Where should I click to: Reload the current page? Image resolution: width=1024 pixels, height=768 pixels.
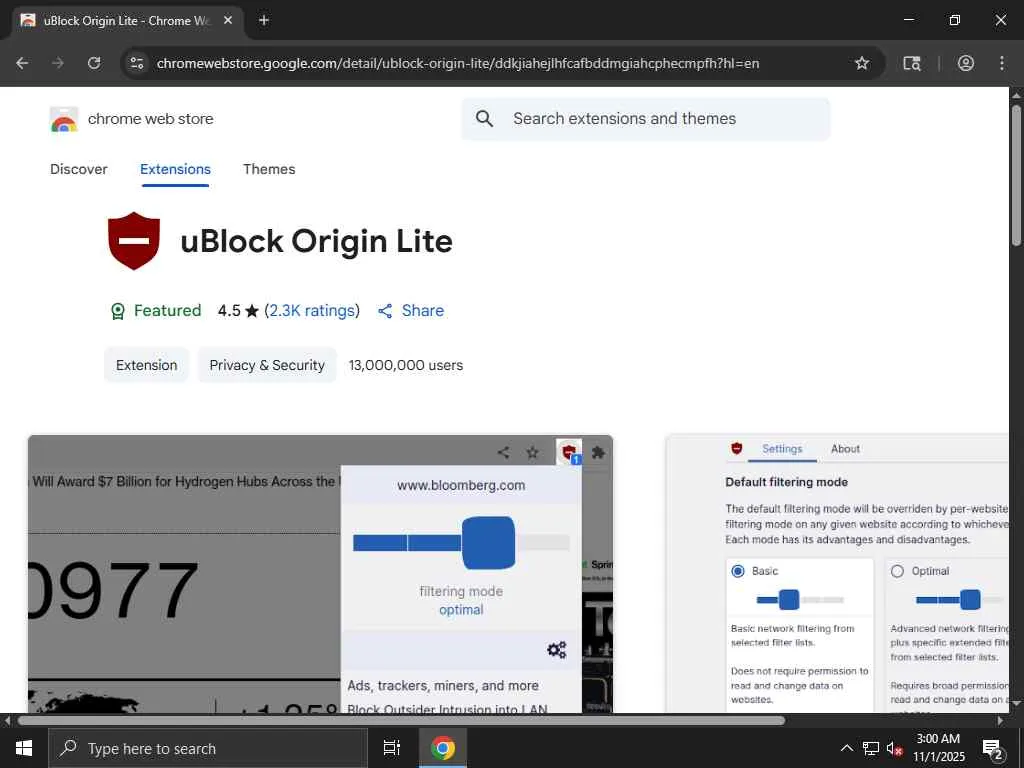[x=94, y=63]
